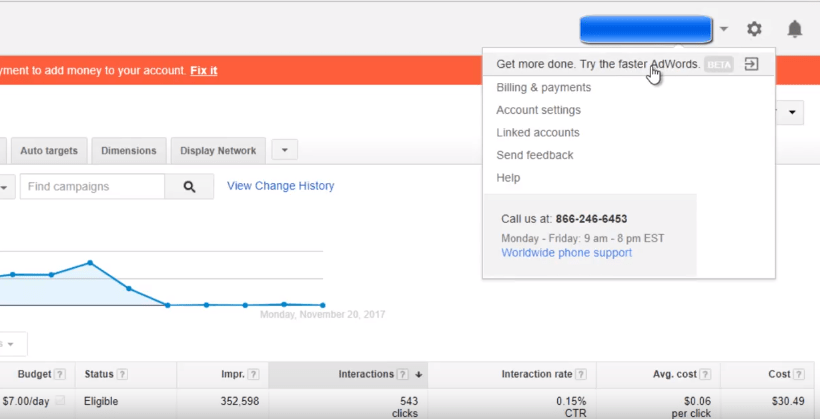Click the sort descending arrow on Interactions
This screenshot has height=419, width=820.
pyautogui.click(x=418, y=375)
